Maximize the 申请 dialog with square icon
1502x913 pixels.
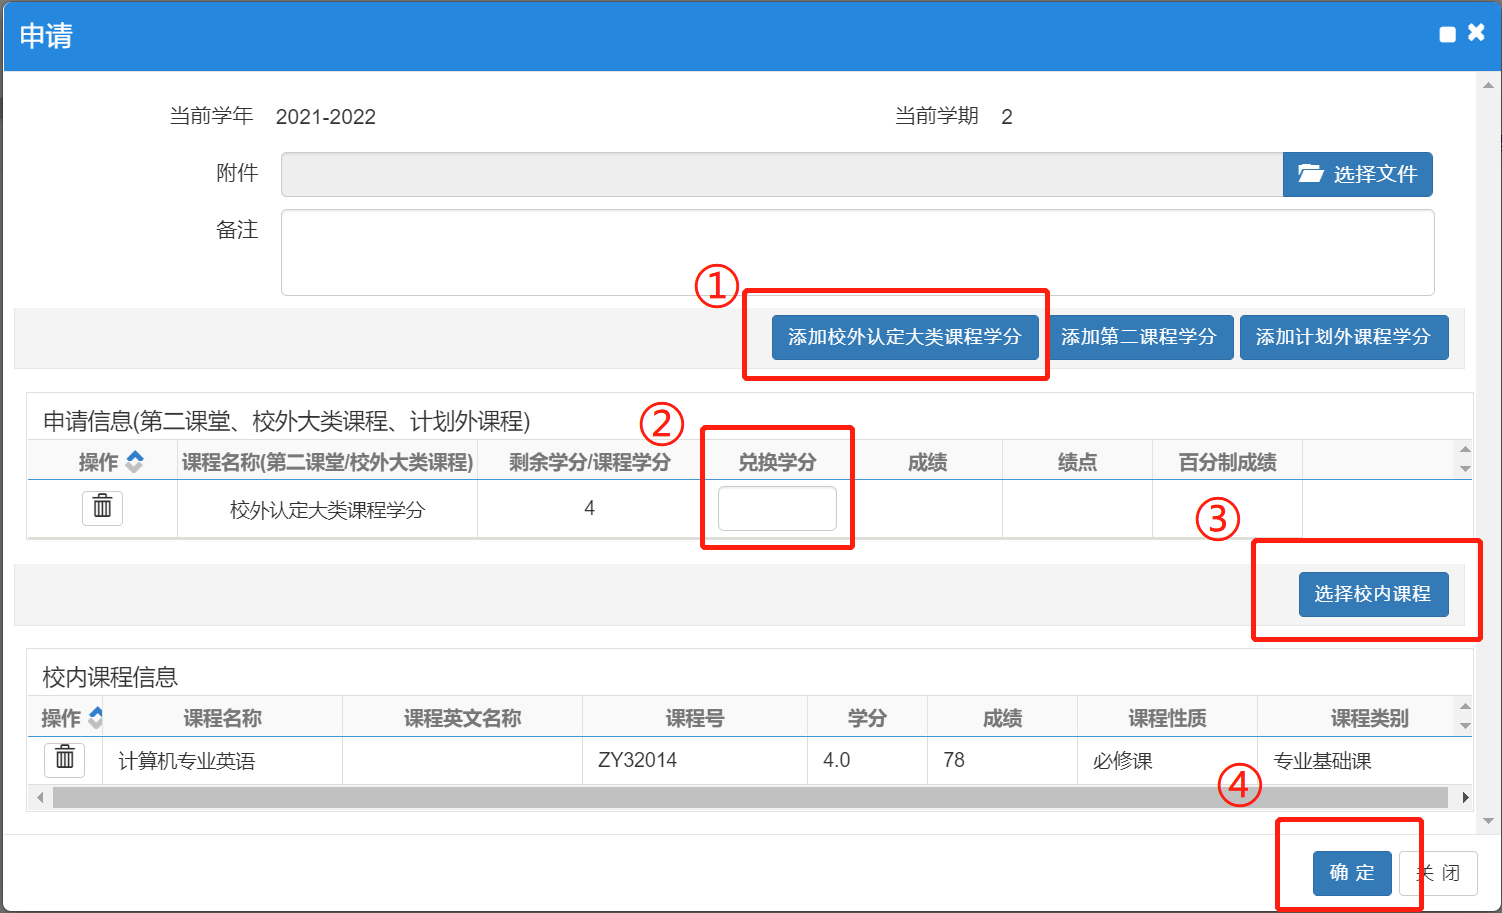[x=1447, y=35]
